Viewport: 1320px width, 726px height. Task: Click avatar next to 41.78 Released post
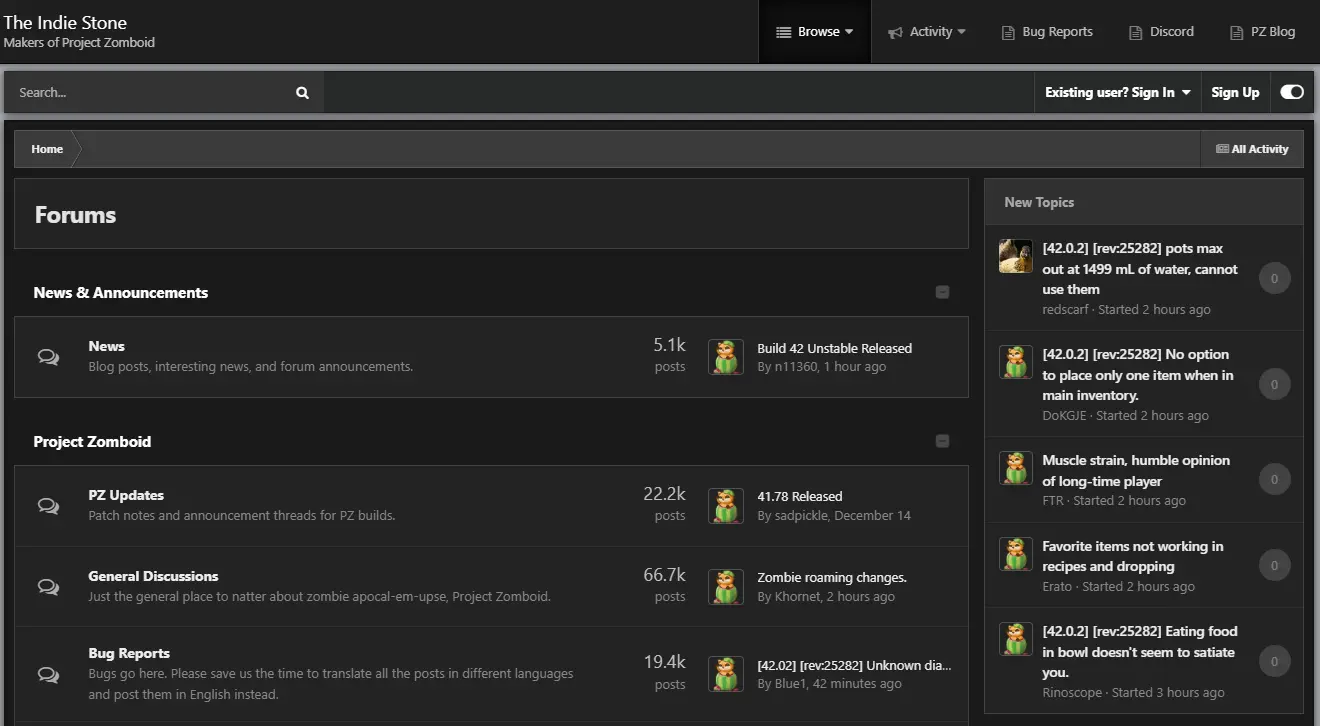(725, 506)
